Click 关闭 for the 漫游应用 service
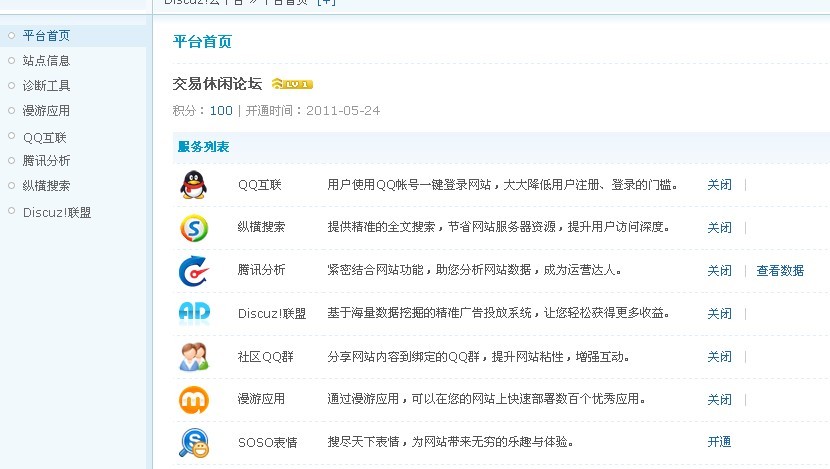 (719, 400)
